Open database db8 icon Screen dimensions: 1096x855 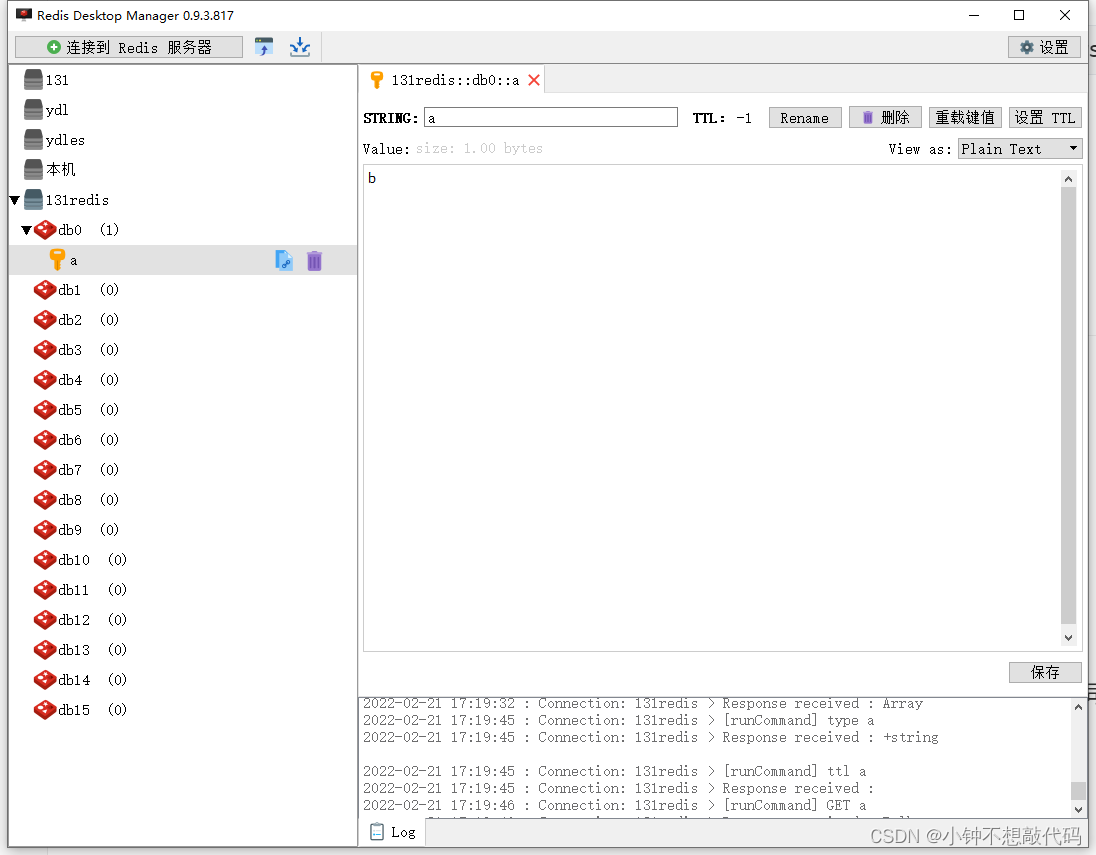tap(45, 500)
